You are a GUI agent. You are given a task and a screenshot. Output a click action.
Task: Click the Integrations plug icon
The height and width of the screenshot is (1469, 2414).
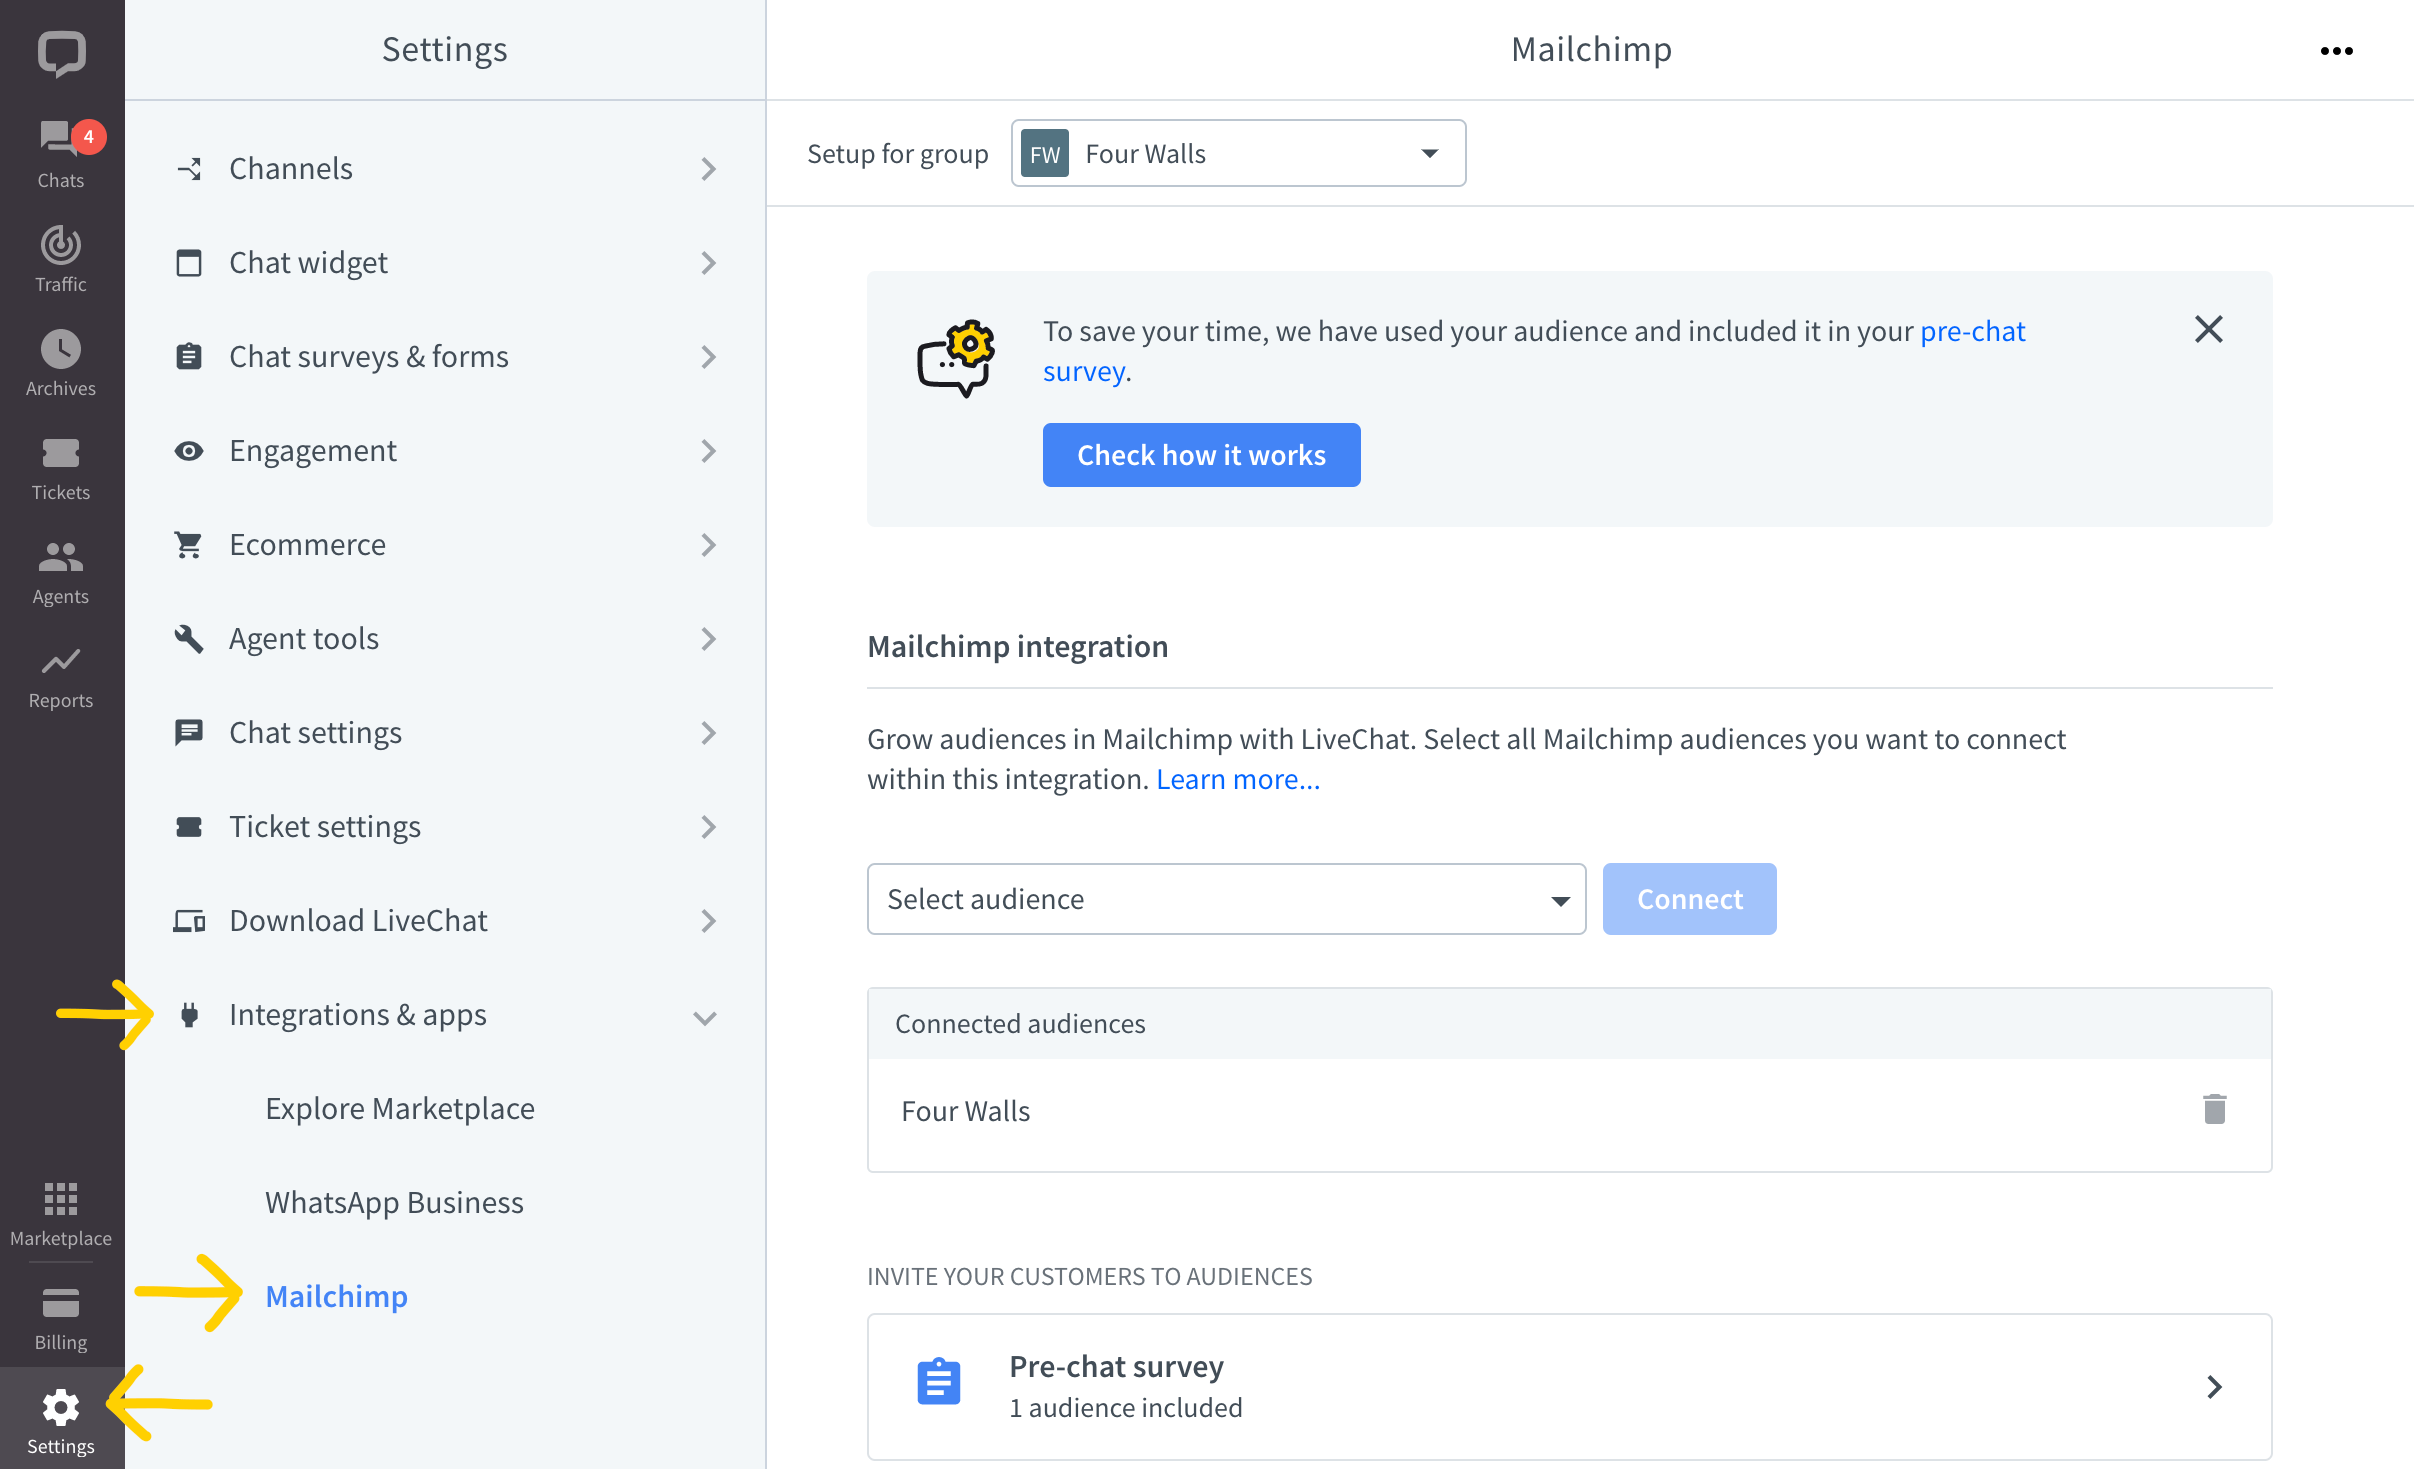pyautogui.click(x=189, y=1015)
